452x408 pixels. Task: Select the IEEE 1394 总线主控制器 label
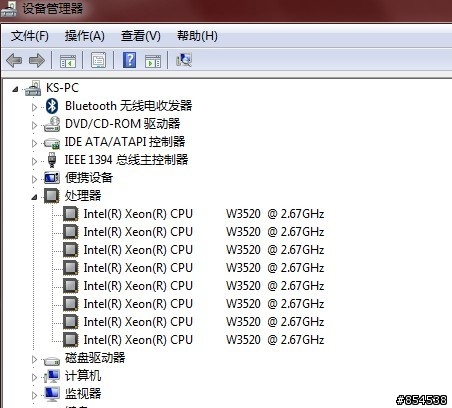tap(126, 160)
